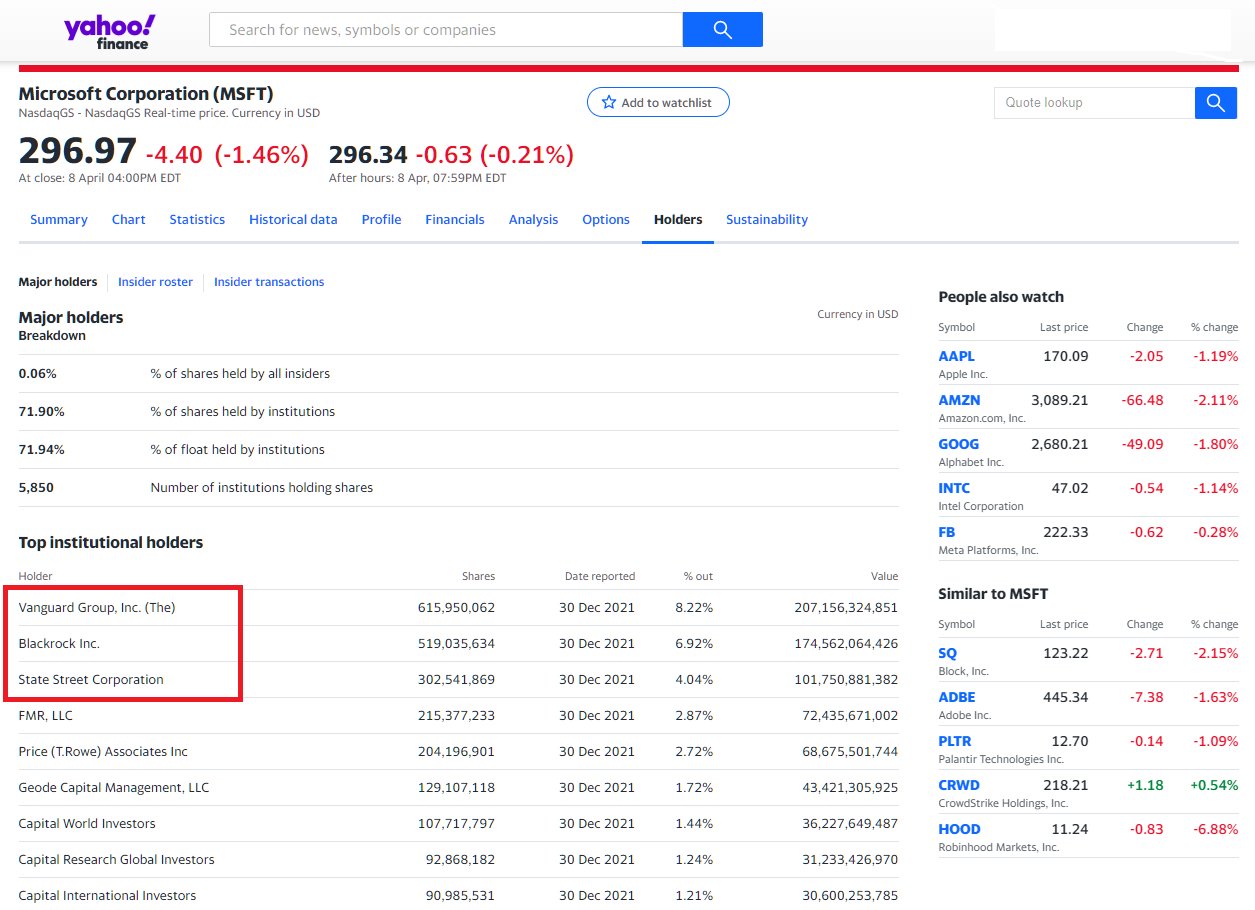1255x910 pixels.
Task: Click the Value column header
Action: pyautogui.click(x=884, y=576)
